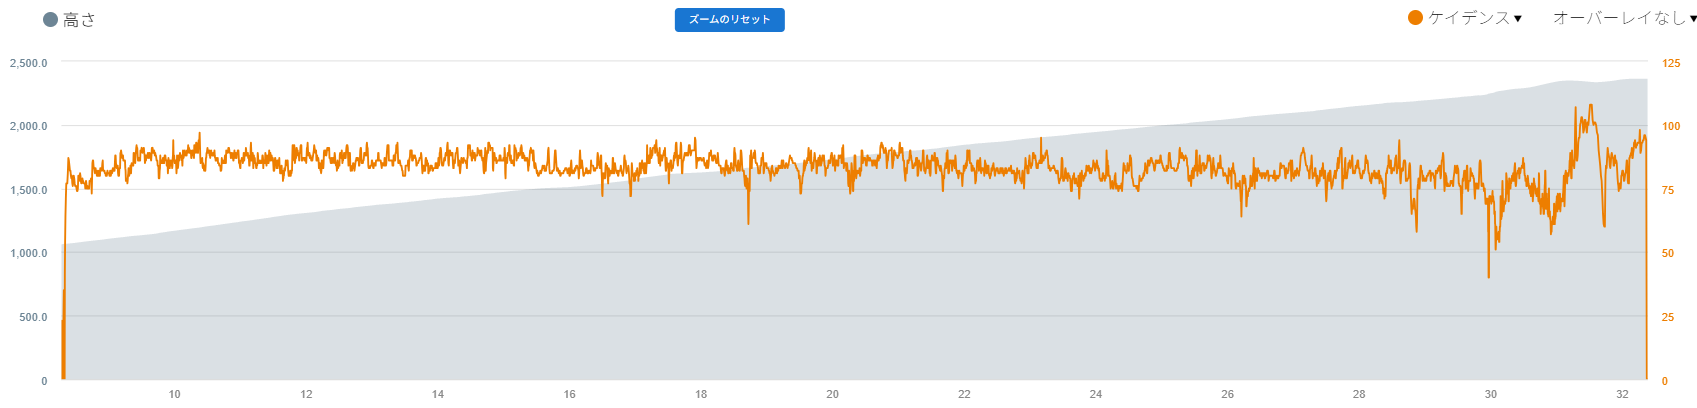This screenshot has width=1697, height=408.
Task: Select the 30 mark on x-axis
Action: tap(1490, 394)
